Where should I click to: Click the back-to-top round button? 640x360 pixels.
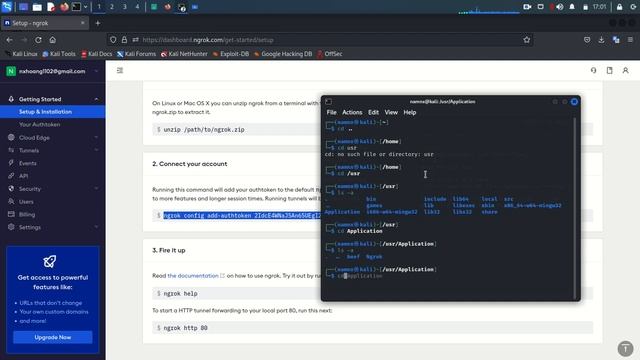[625, 349]
